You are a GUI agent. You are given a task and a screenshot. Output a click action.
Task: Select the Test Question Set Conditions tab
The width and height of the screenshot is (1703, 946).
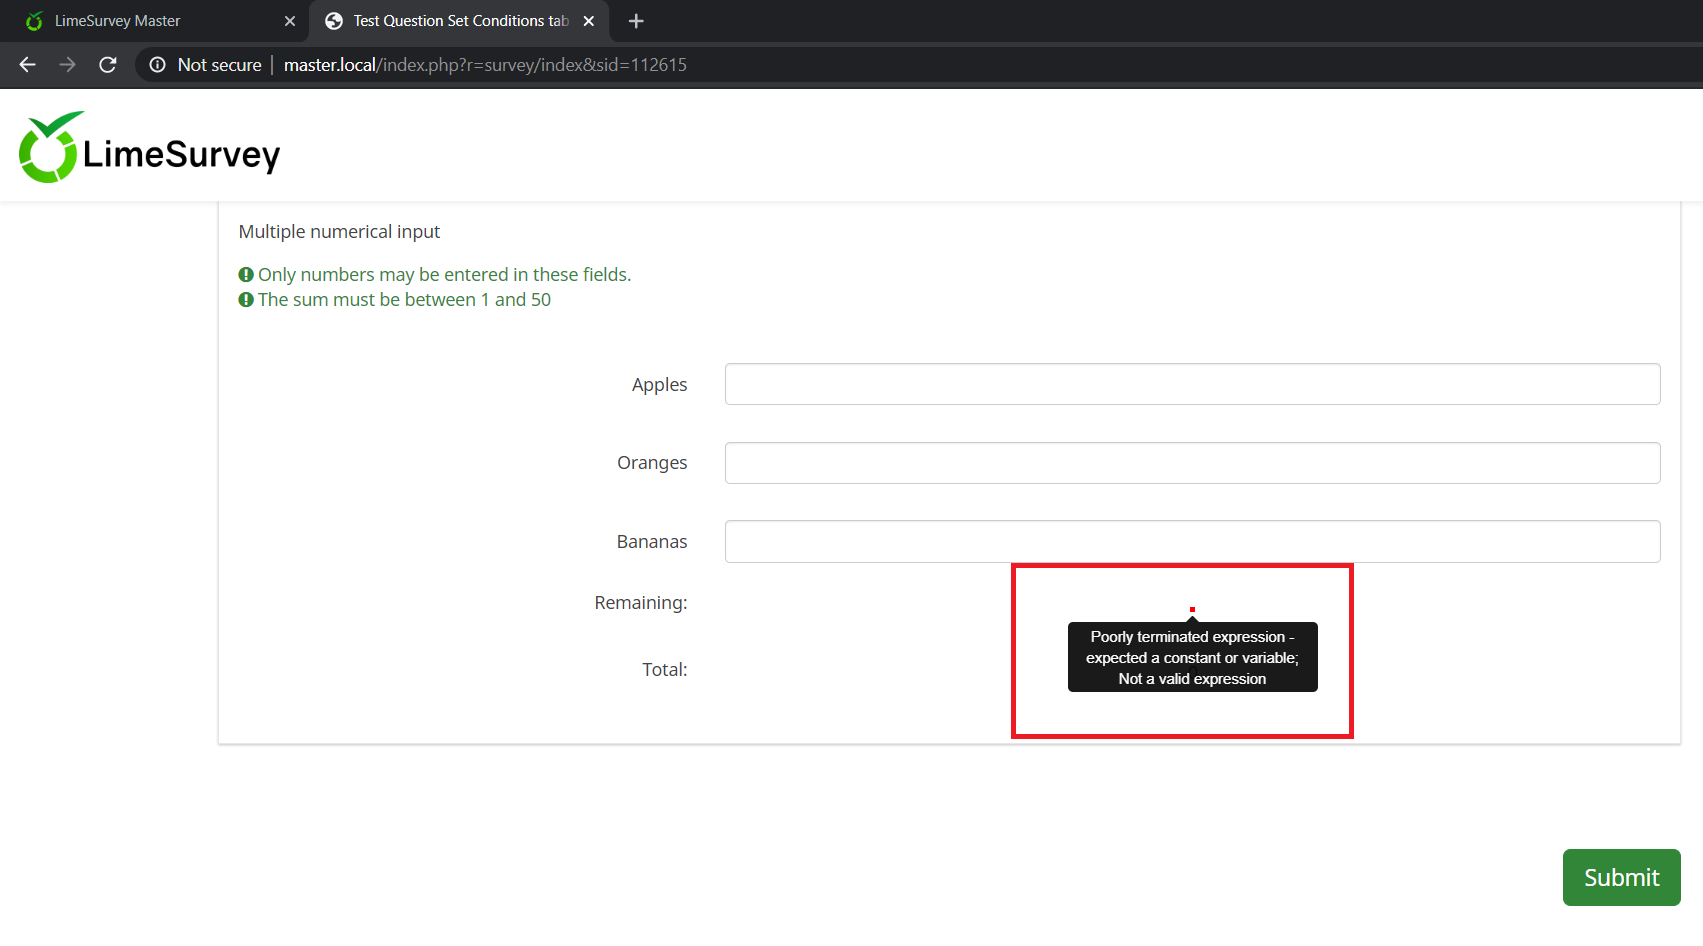pyautogui.click(x=460, y=21)
